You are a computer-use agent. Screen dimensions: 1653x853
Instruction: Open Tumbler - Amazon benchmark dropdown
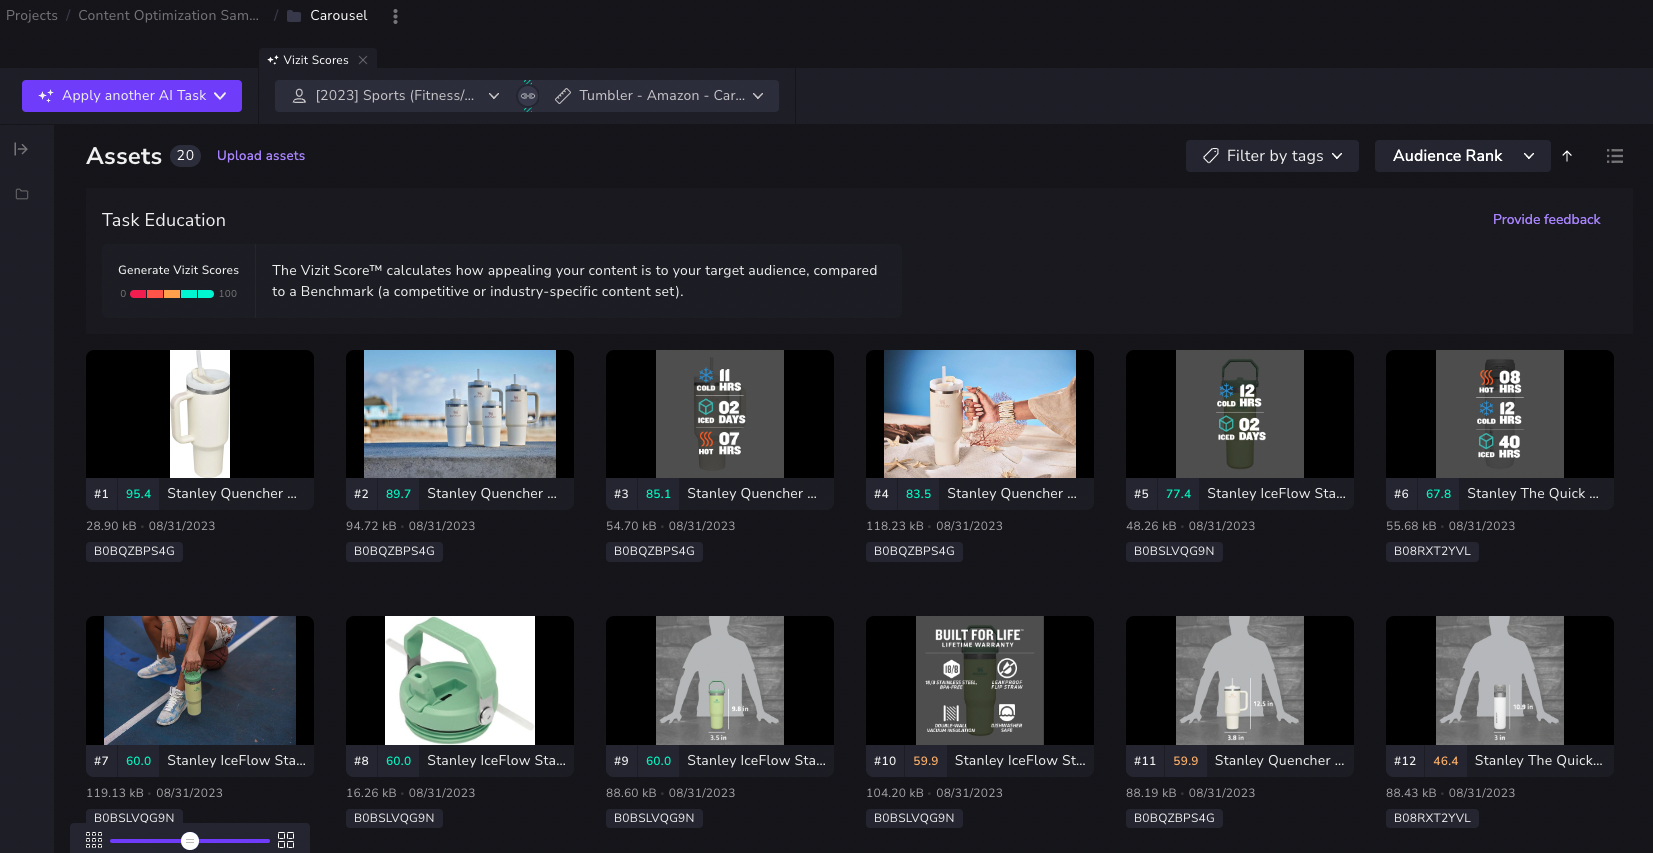coord(659,96)
